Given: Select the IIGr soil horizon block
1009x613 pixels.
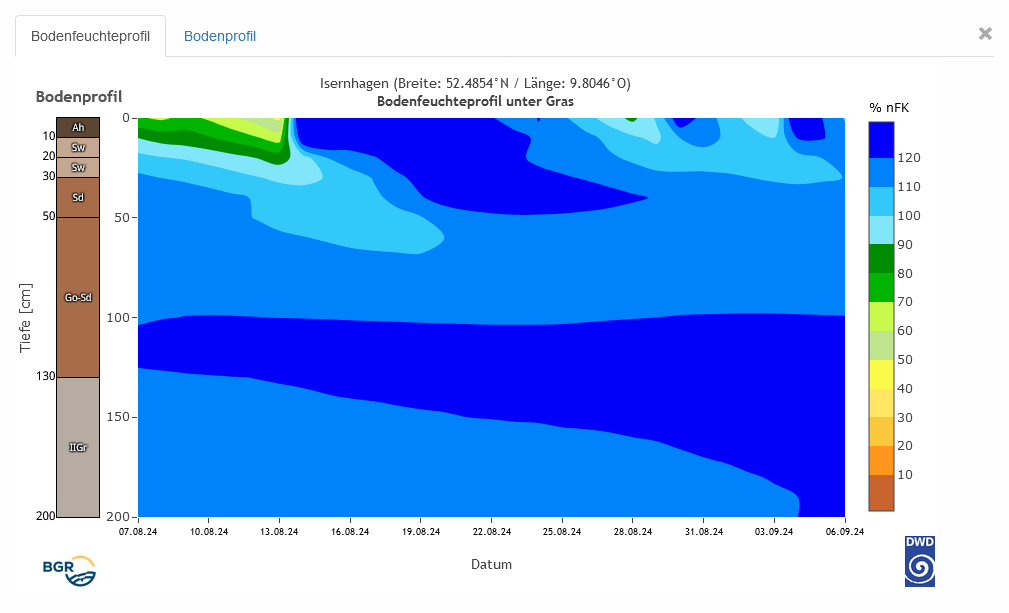Looking at the screenshot, I should 78,447.
